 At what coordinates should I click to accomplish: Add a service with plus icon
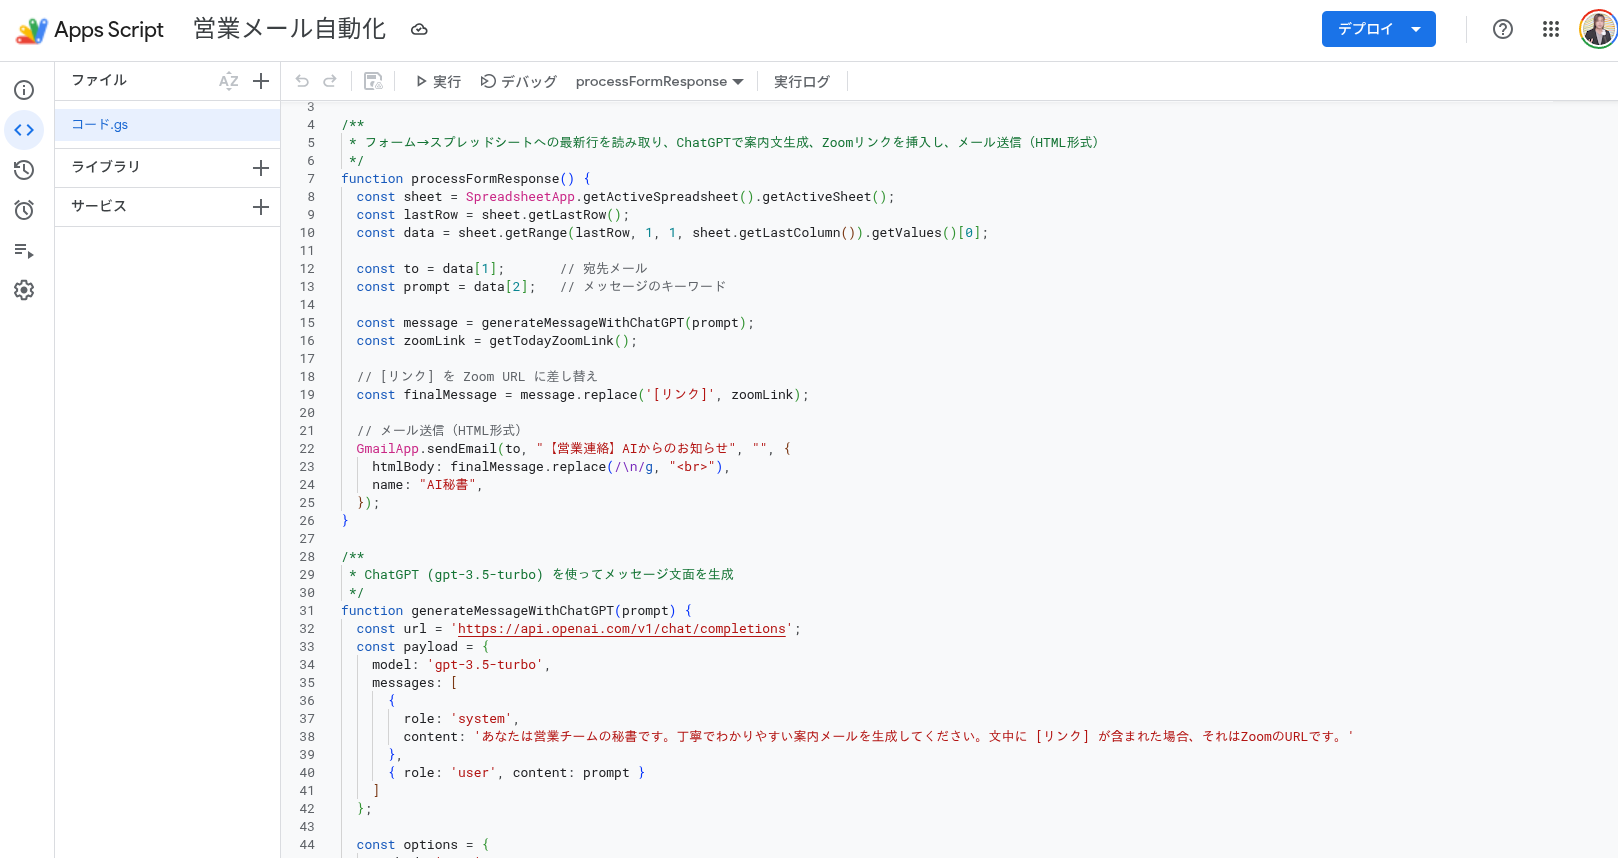pyautogui.click(x=261, y=207)
